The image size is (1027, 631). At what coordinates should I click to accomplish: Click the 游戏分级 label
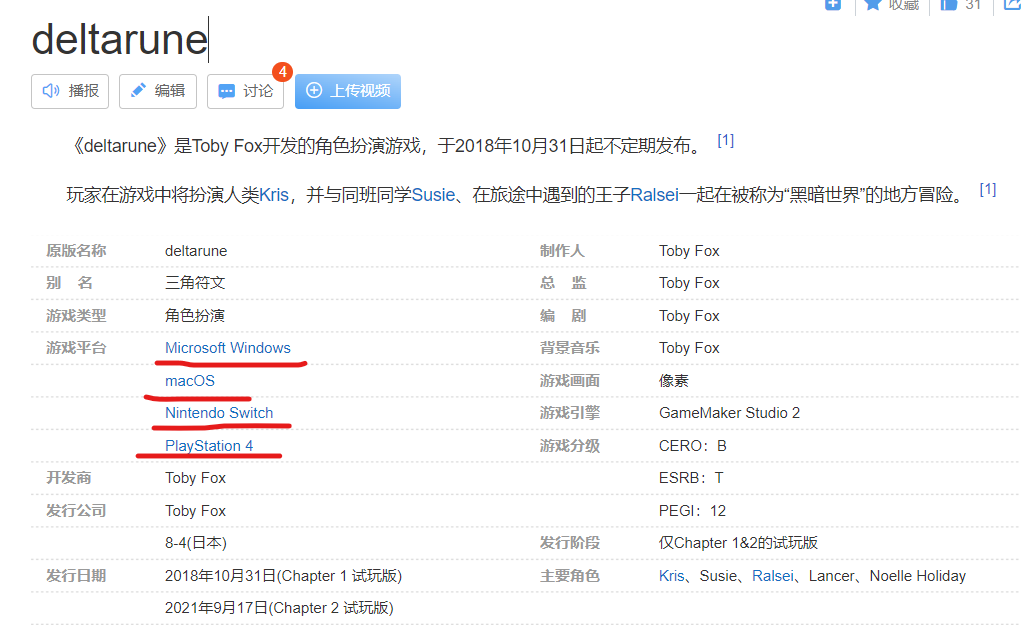[x=570, y=446]
